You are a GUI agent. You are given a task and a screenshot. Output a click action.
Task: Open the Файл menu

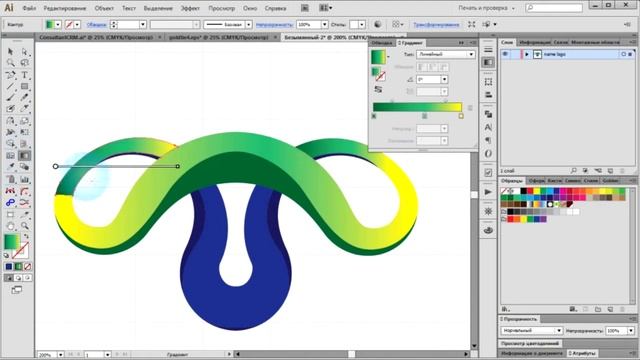[29, 8]
